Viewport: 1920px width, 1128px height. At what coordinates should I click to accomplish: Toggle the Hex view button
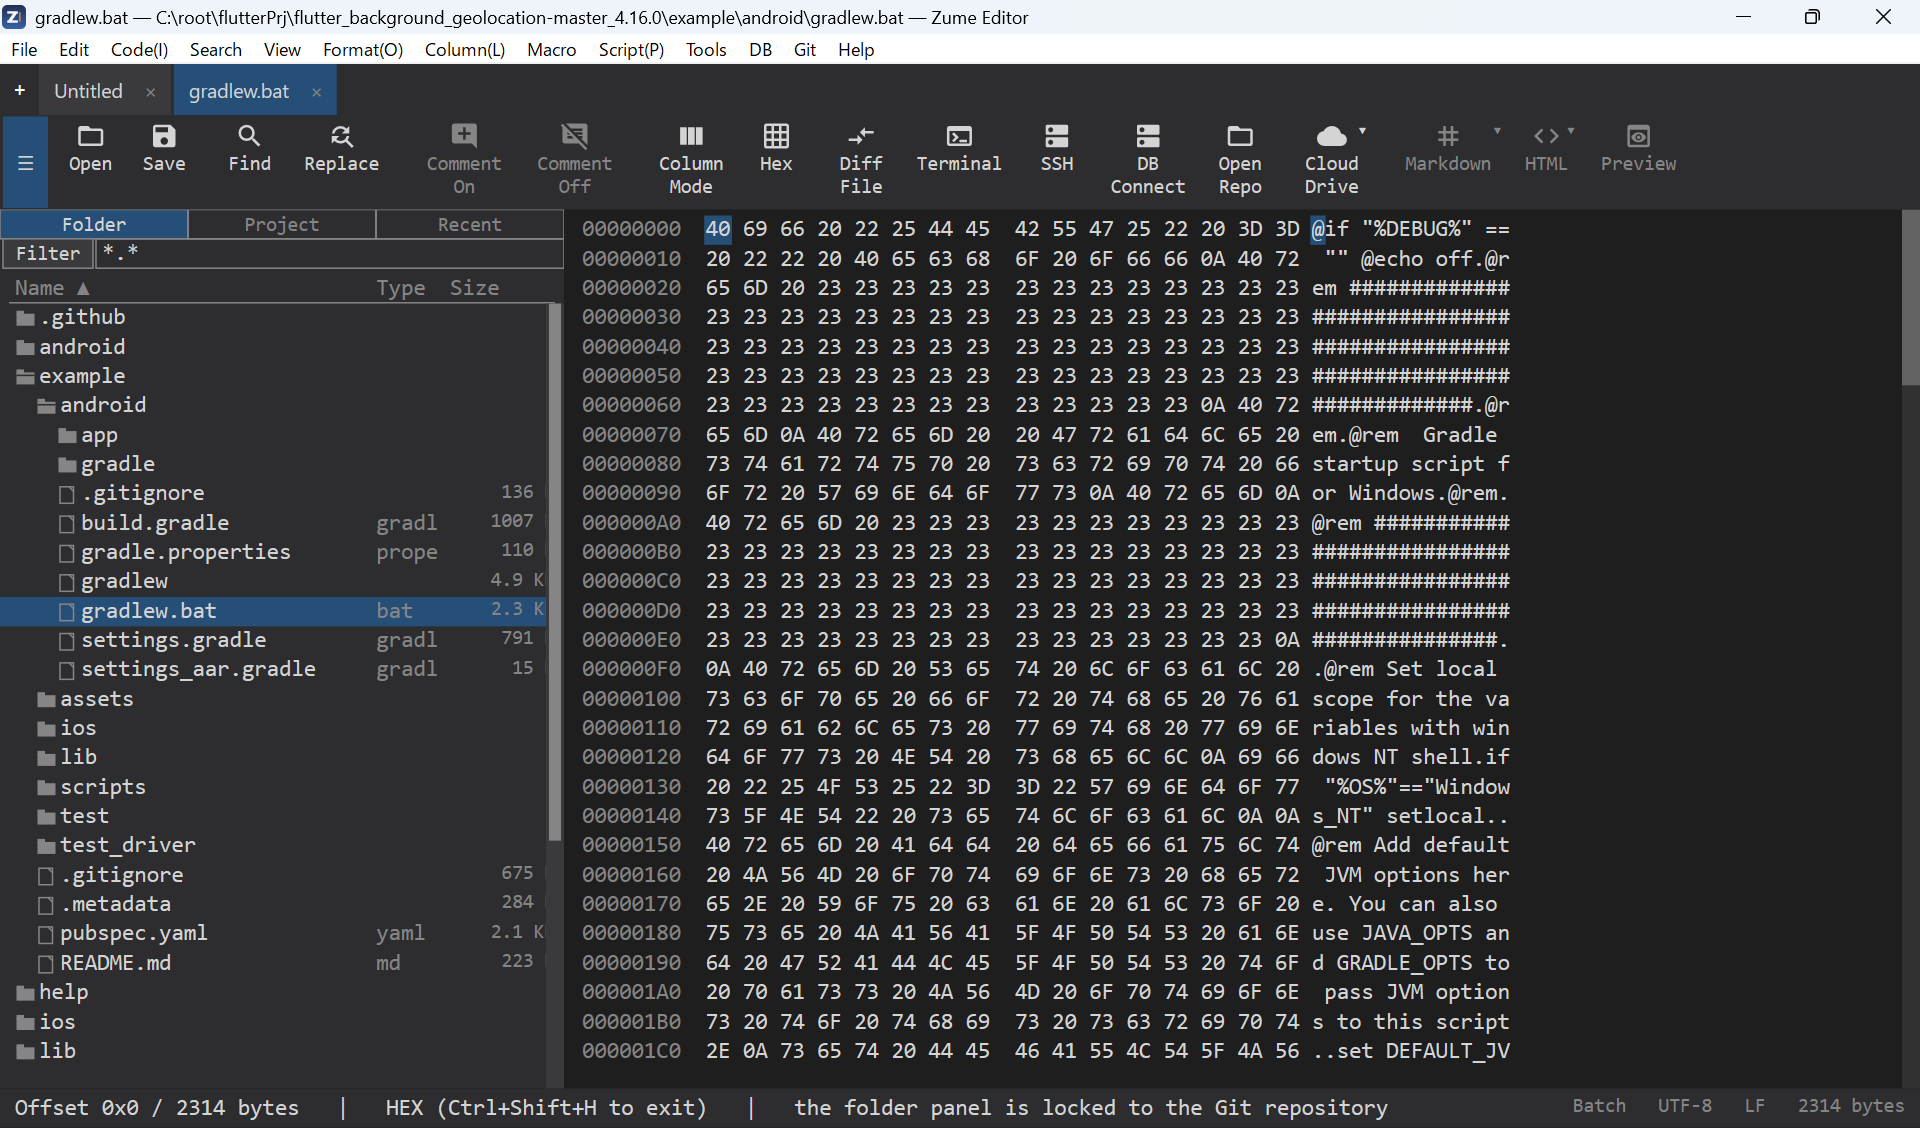point(776,149)
